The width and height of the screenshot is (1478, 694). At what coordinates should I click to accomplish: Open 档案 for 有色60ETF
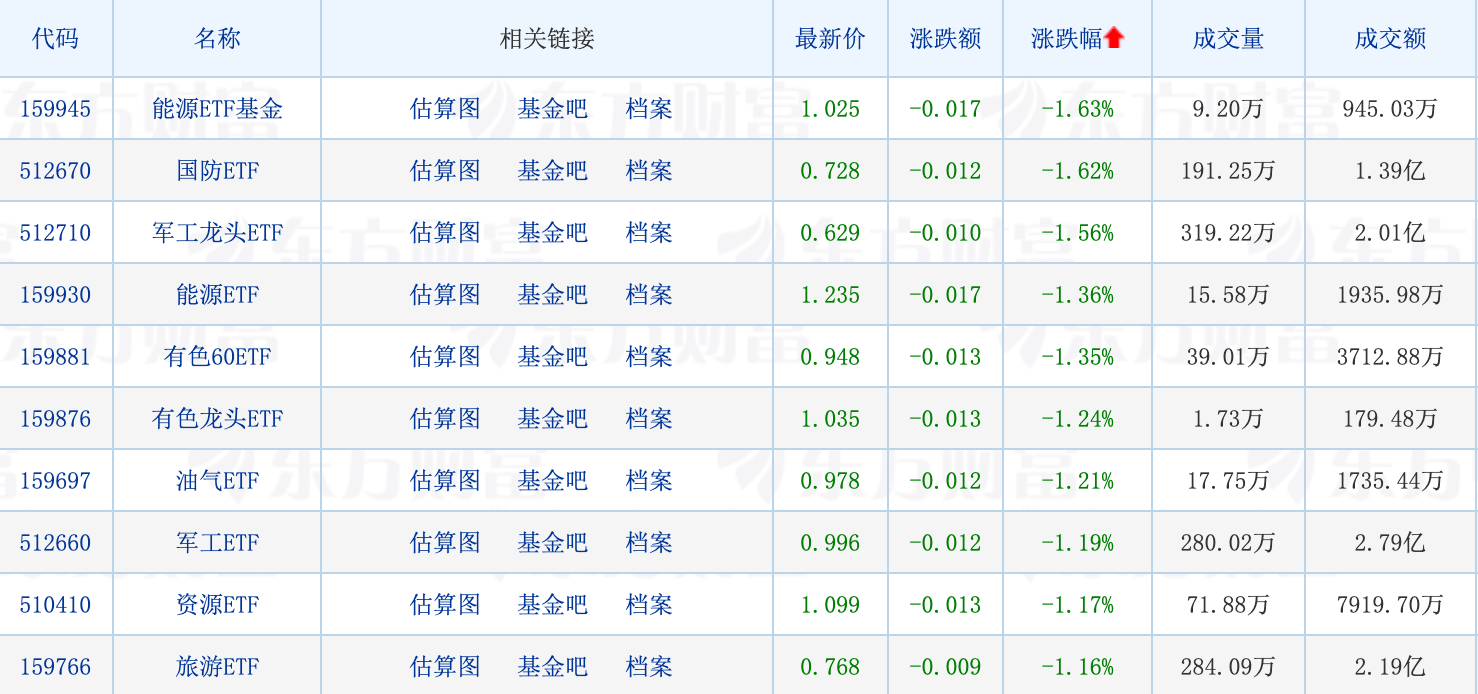(x=649, y=357)
